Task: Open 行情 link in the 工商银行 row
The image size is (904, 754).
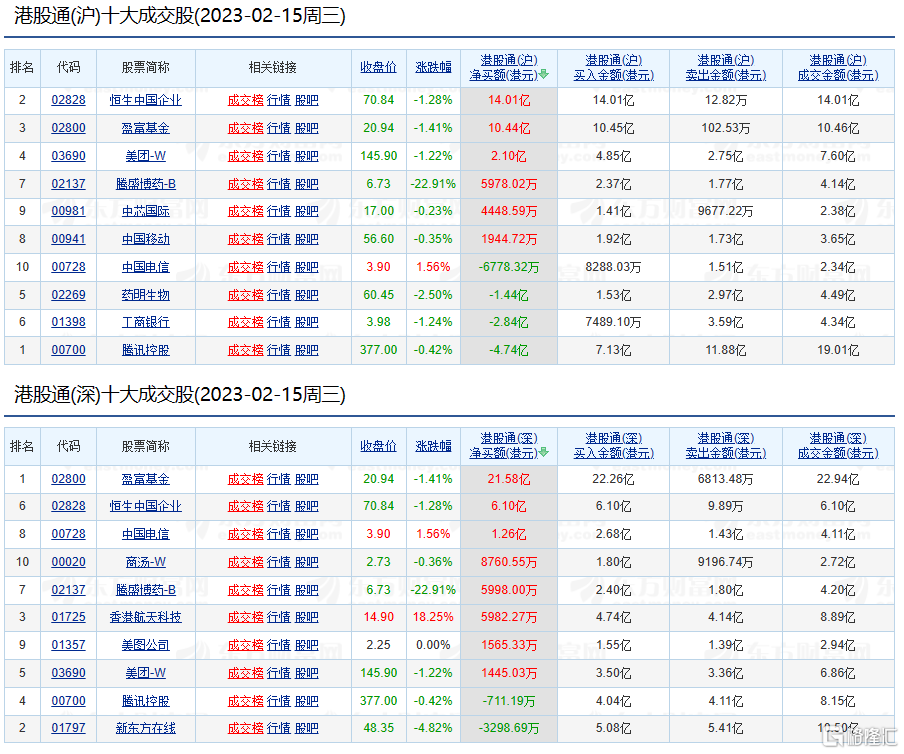Action: click(279, 322)
